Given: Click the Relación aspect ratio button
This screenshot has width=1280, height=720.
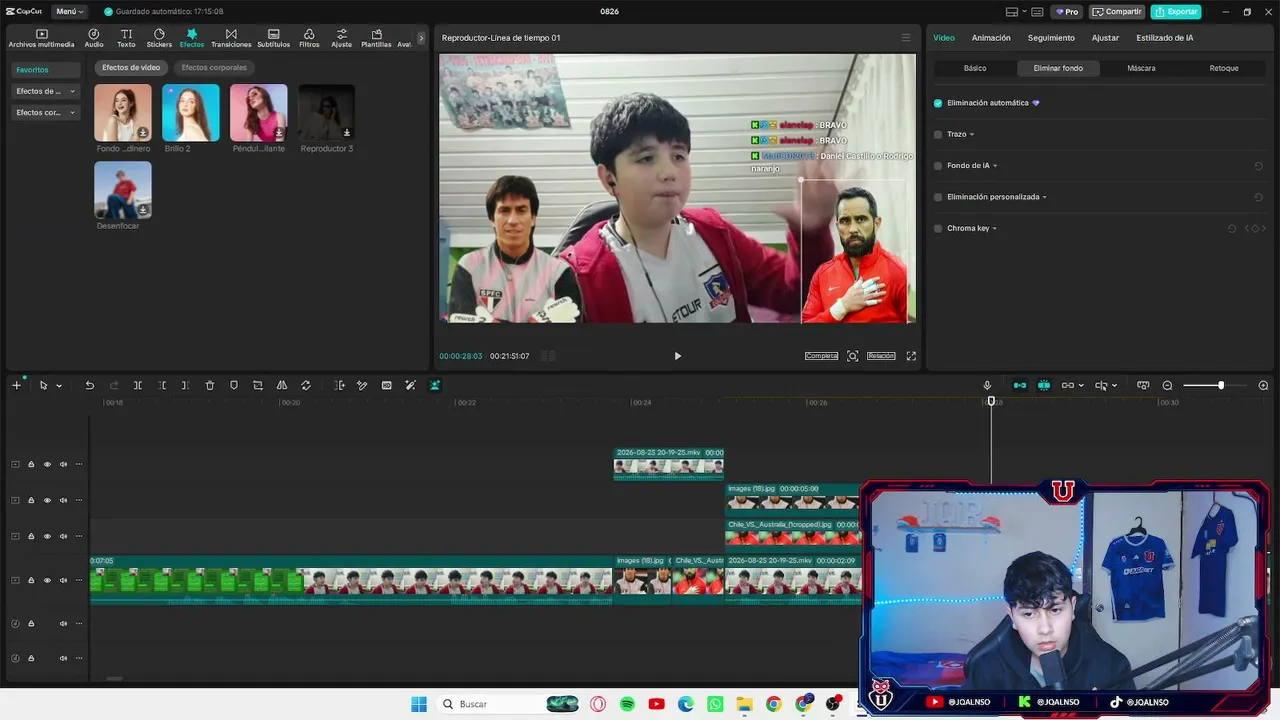Looking at the screenshot, I should tap(881, 356).
